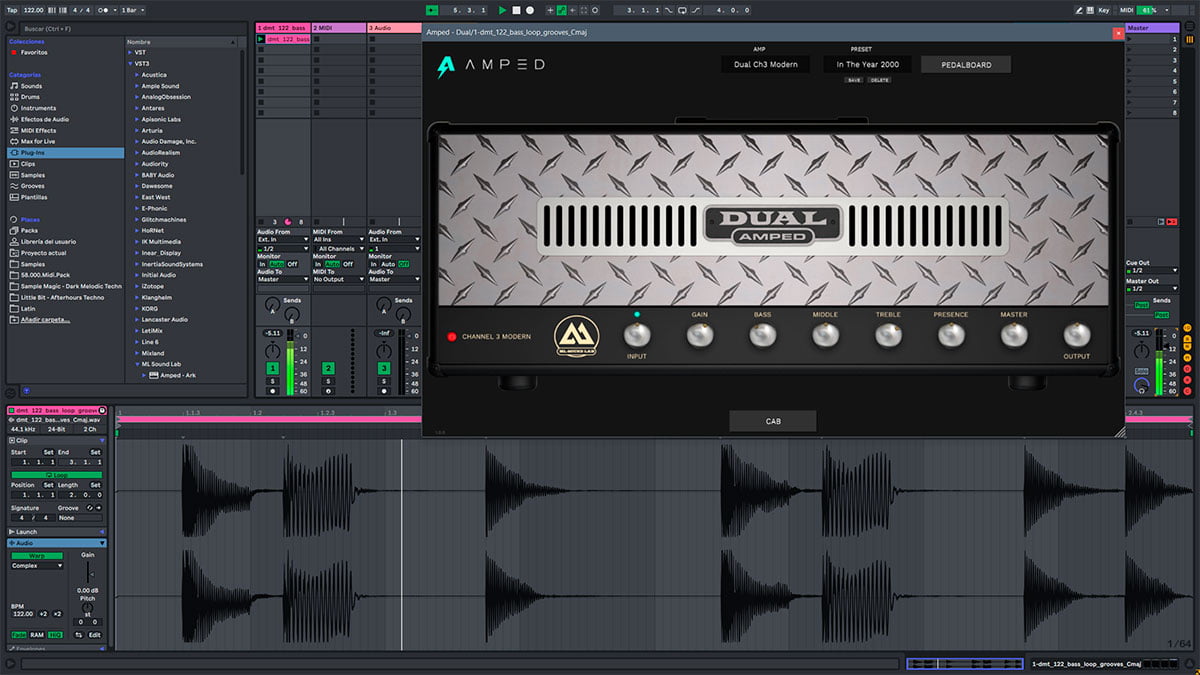The height and width of the screenshot is (675, 1200).
Task: Open track 1 Audio To Master dropdown
Action: coord(283,280)
